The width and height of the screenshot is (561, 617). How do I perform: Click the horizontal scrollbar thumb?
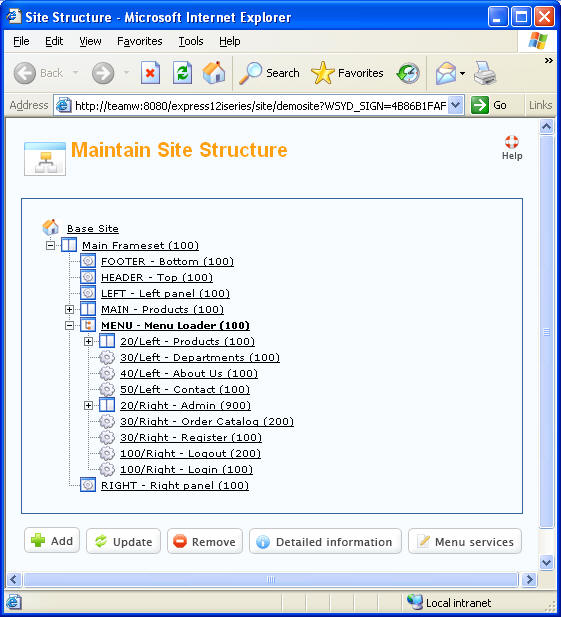point(270,579)
